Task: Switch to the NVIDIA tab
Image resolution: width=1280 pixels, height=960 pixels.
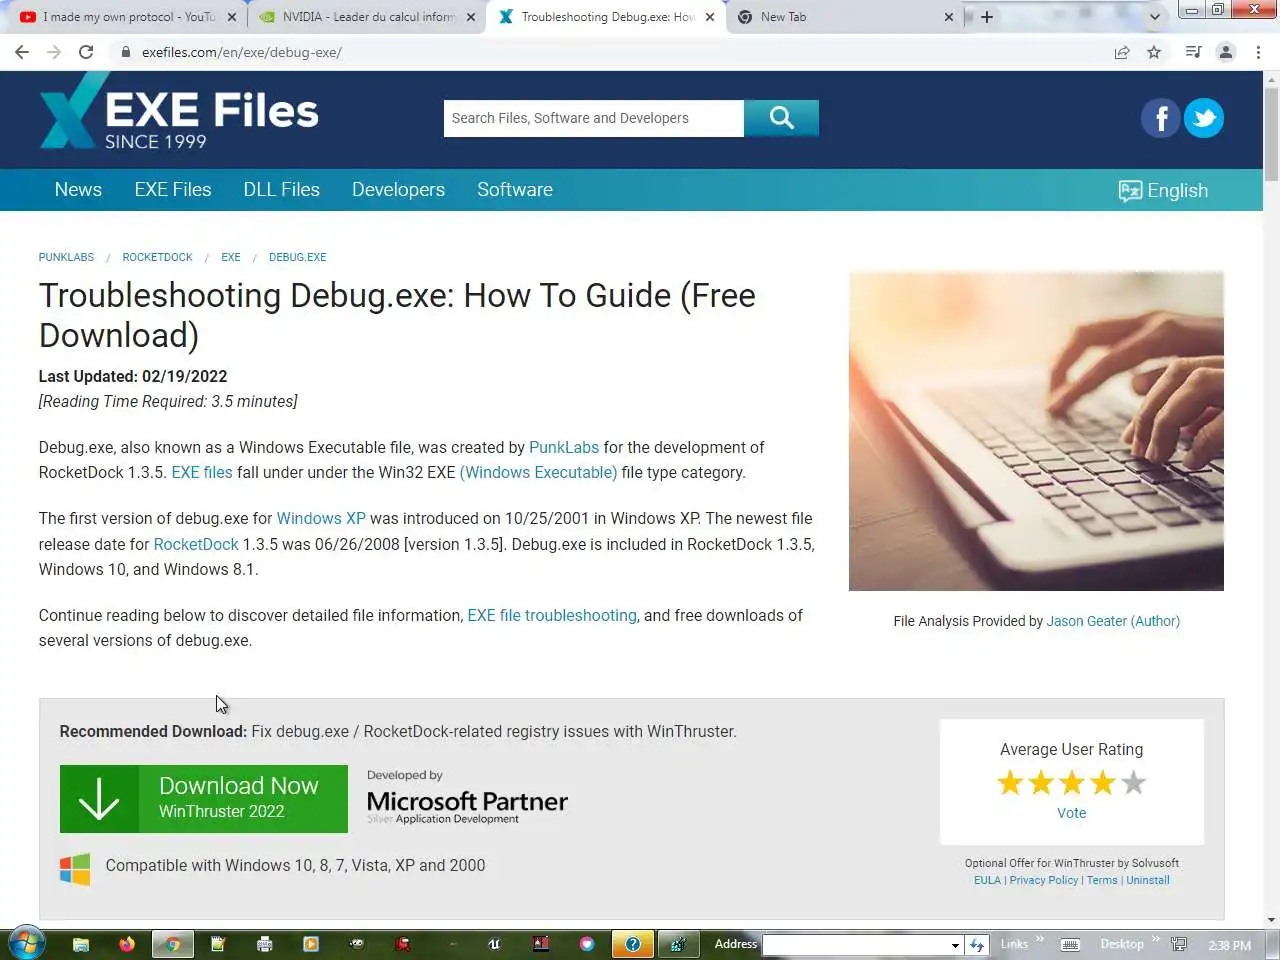Action: tap(365, 17)
